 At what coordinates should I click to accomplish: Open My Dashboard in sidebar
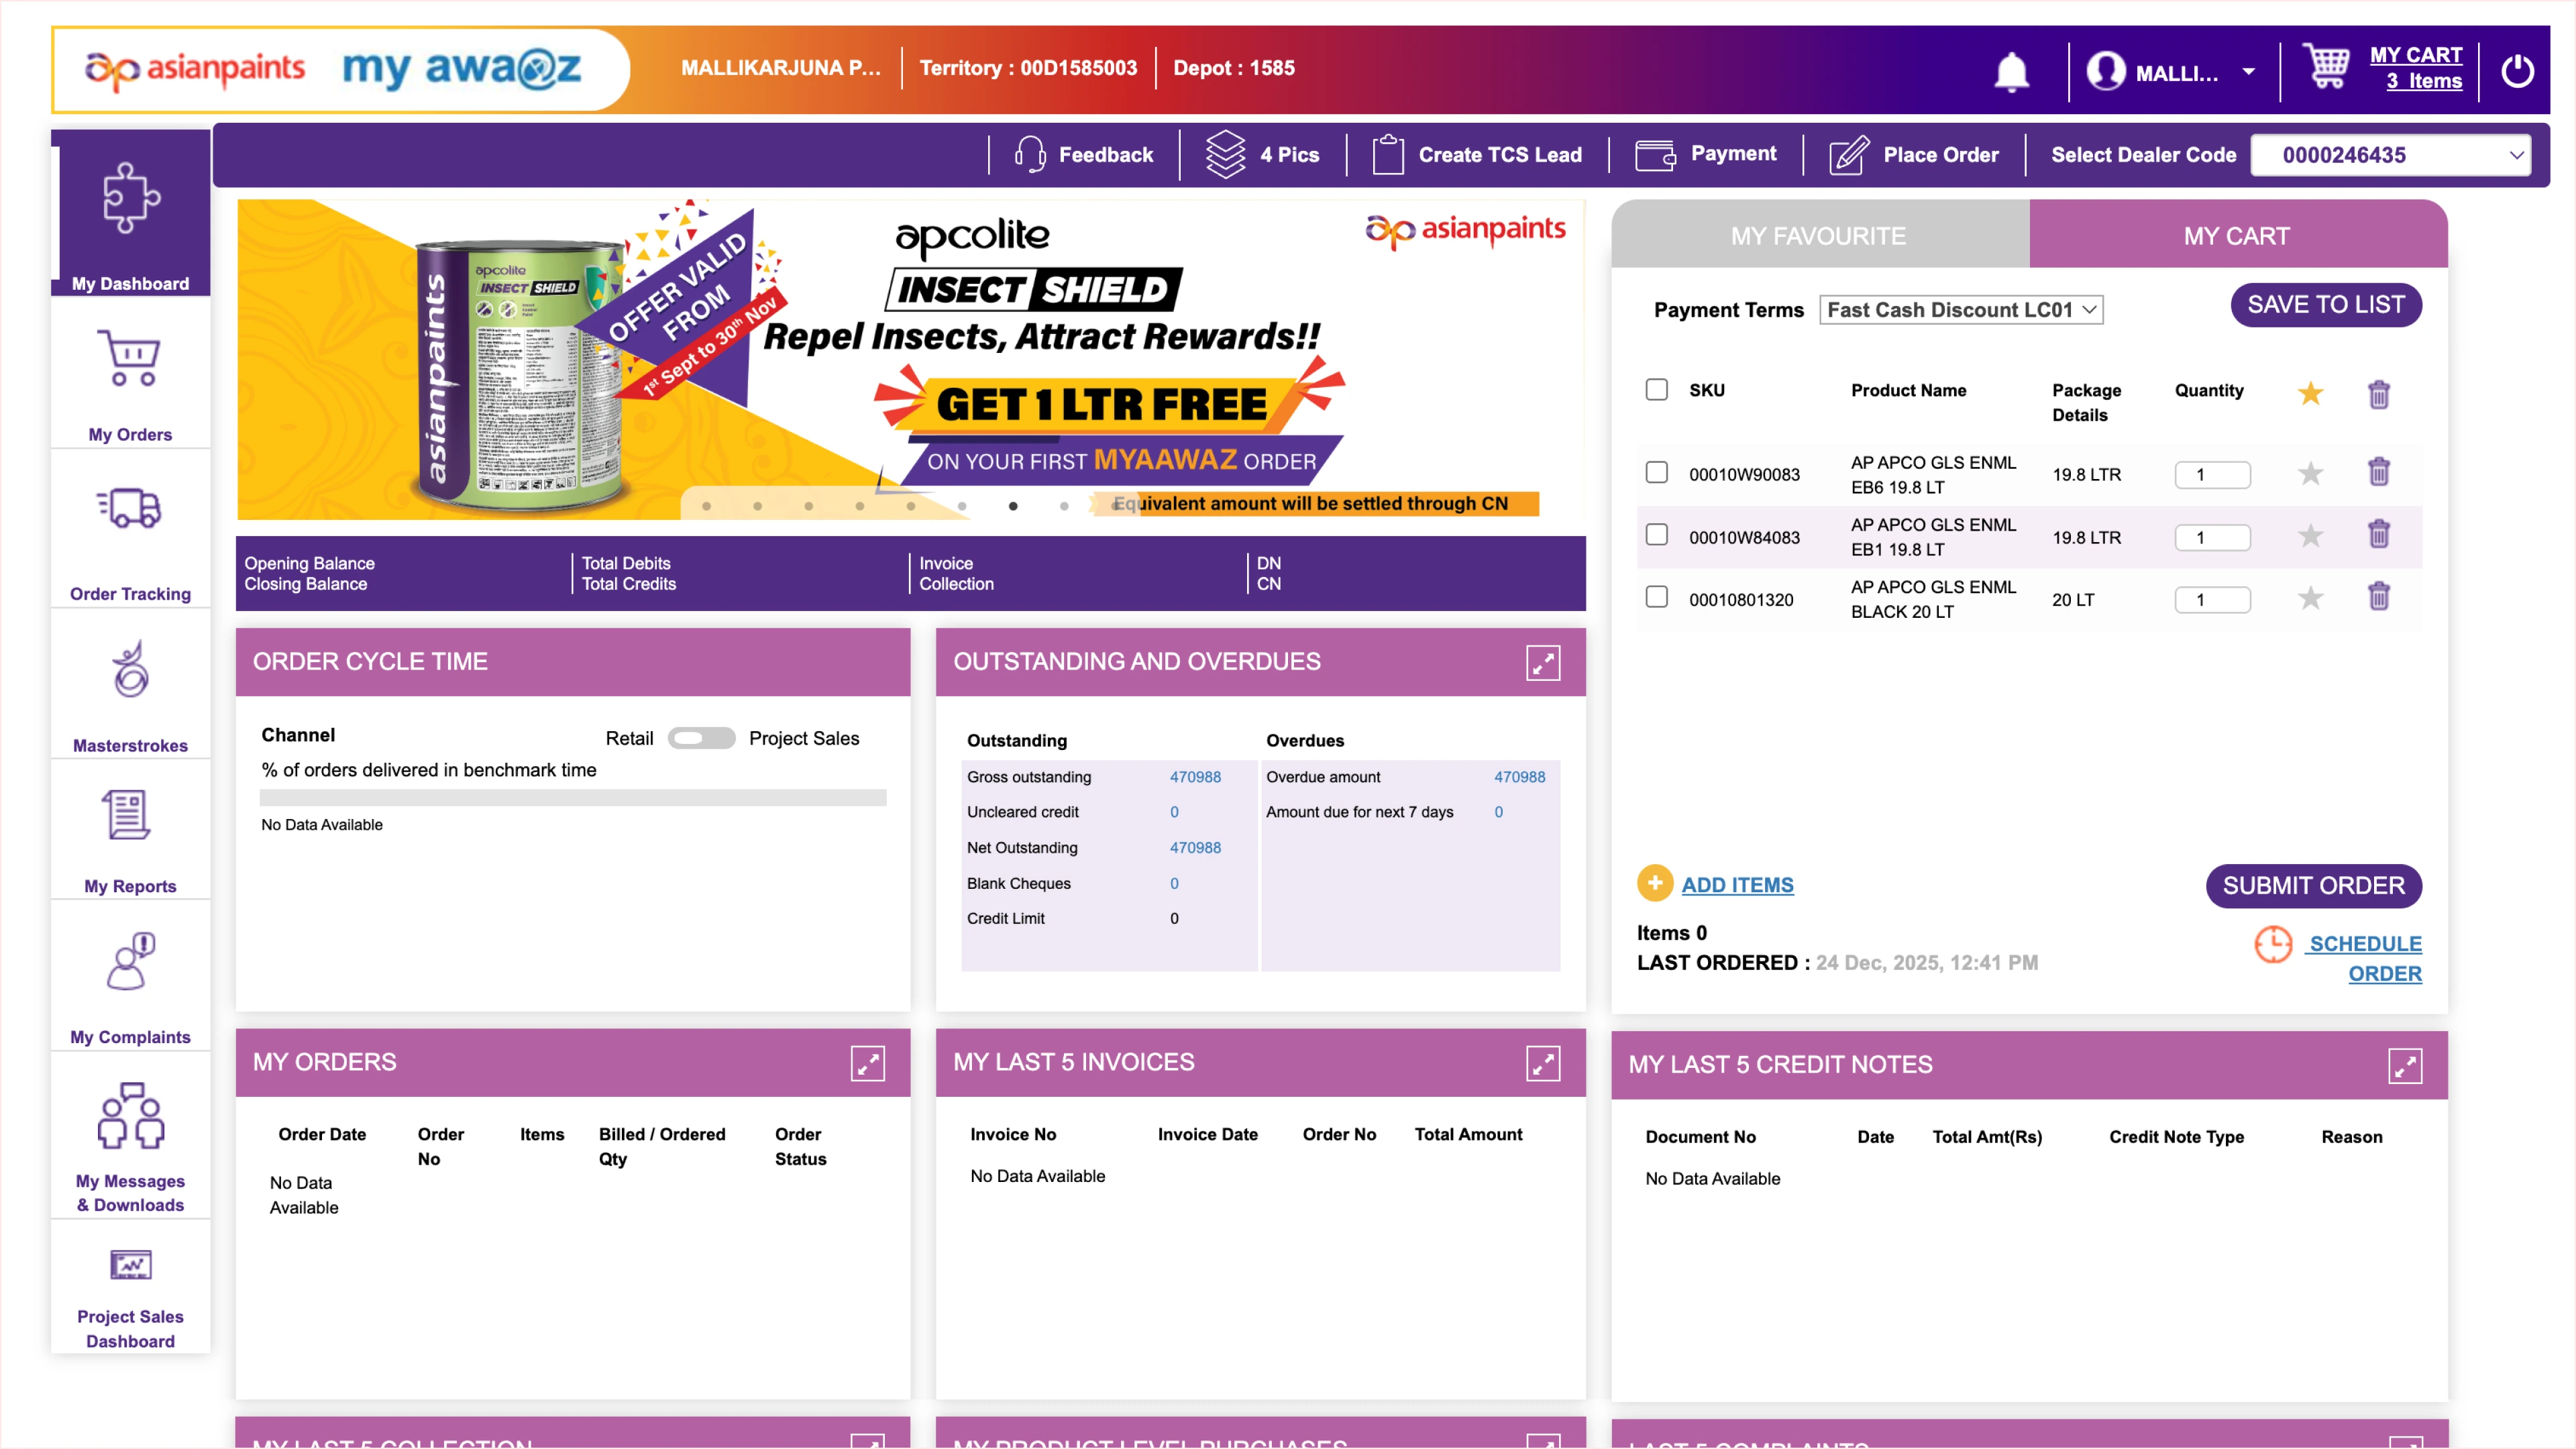click(x=131, y=213)
